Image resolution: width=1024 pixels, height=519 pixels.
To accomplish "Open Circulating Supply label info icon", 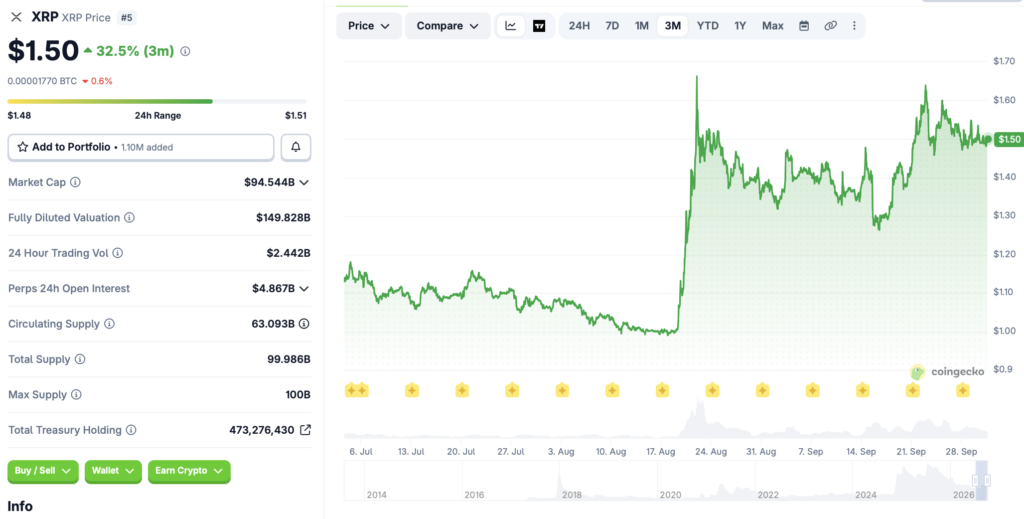I will pos(109,324).
